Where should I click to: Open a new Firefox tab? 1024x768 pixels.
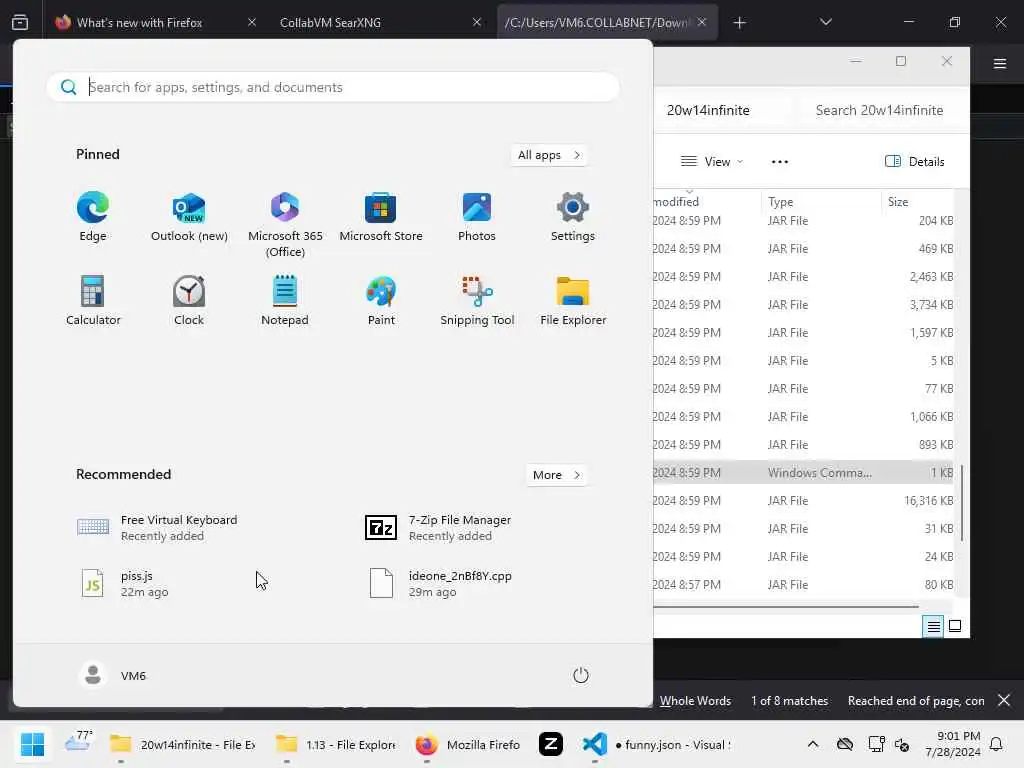(x=739, y=23)
